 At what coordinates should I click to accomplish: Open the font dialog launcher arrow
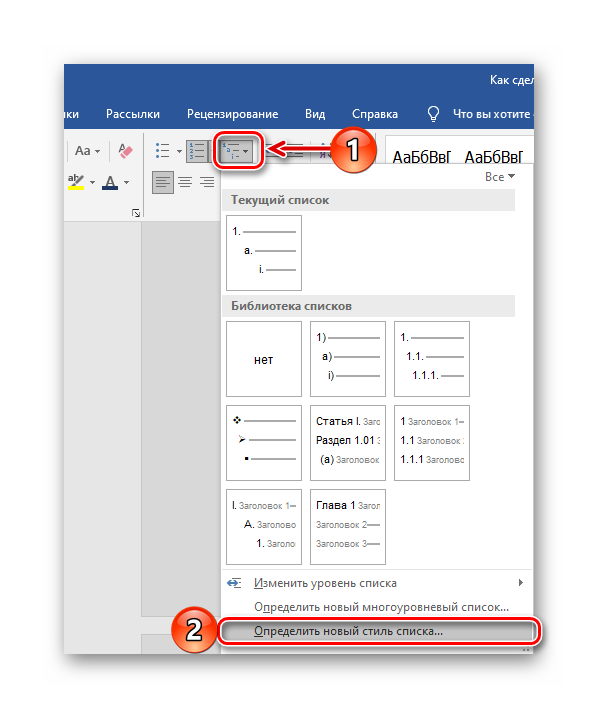136,213
